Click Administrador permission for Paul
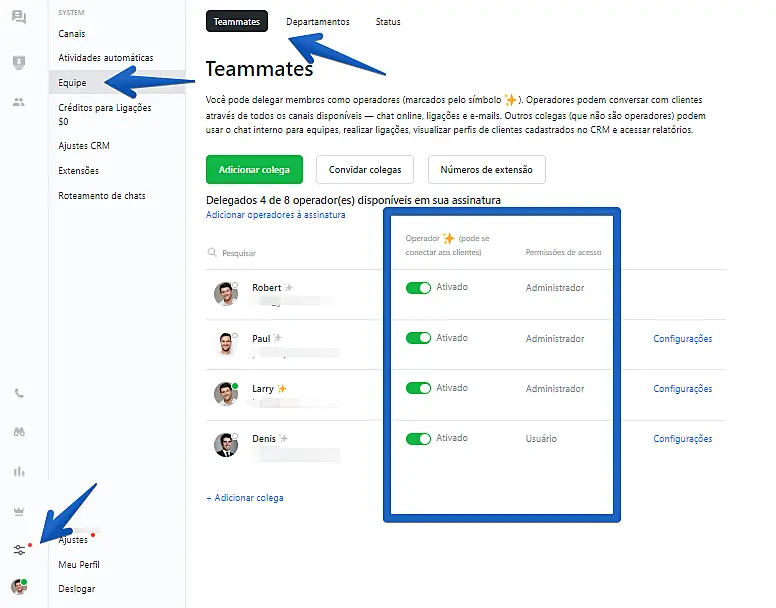This screenshot has height=608, width=776. tap(555, 338)
